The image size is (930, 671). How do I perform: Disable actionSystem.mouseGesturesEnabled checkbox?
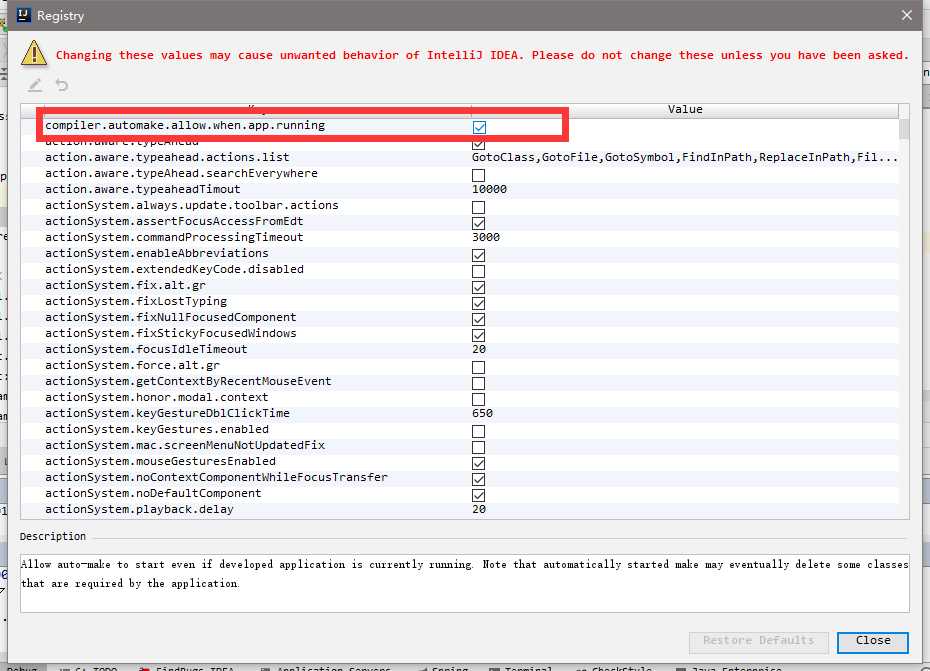click(478, 463)
